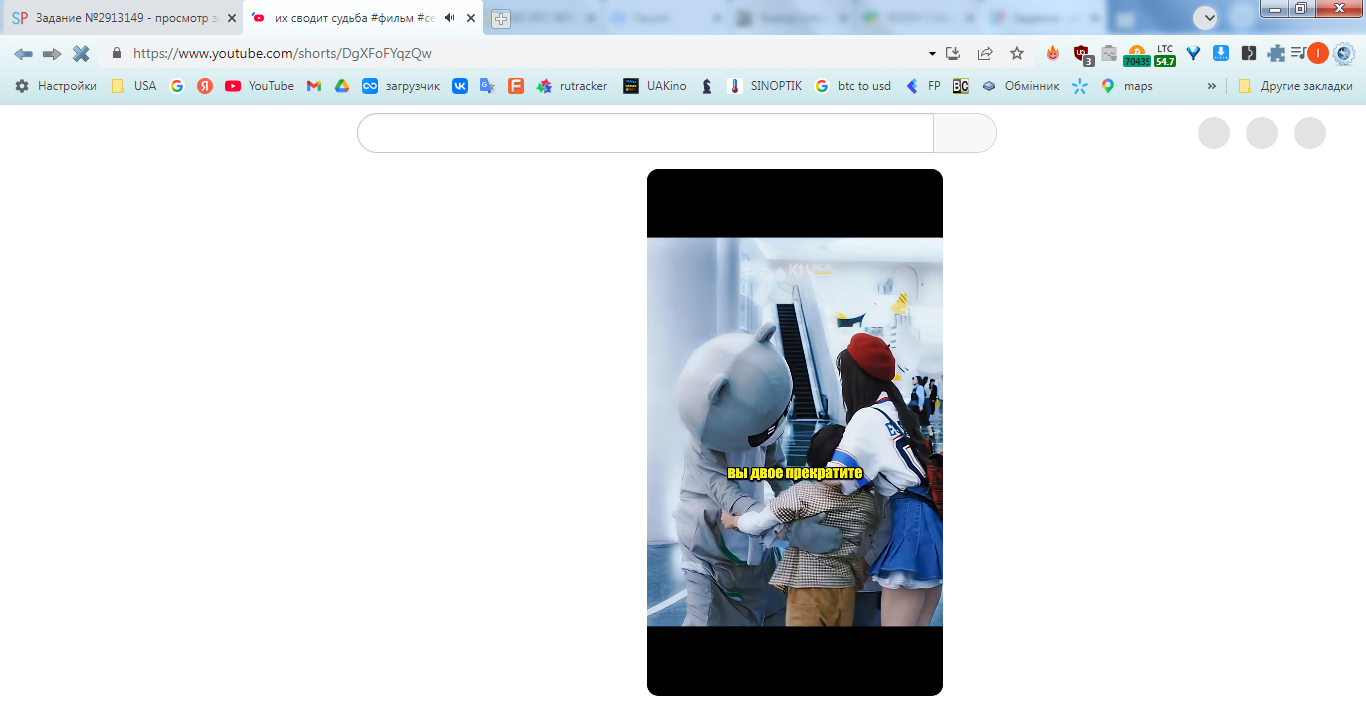Share this page from the address bar

(x=985, y=53)
